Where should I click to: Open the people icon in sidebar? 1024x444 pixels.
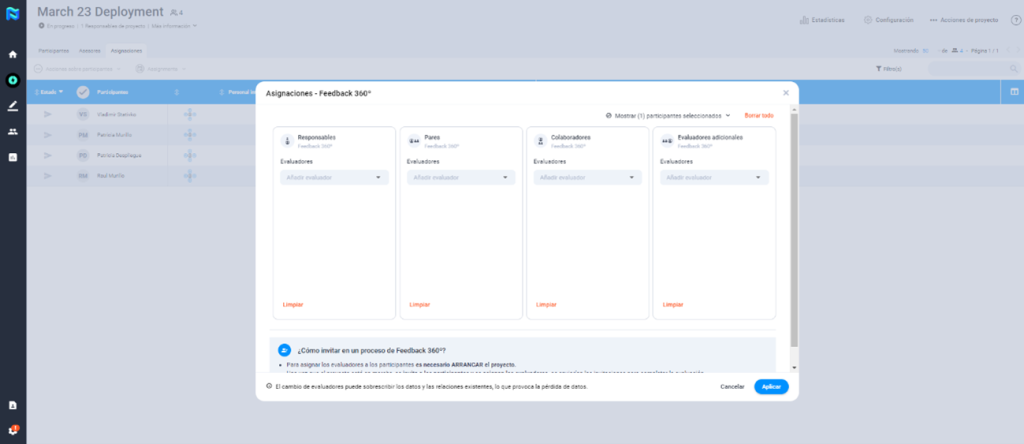pos(13,131)
